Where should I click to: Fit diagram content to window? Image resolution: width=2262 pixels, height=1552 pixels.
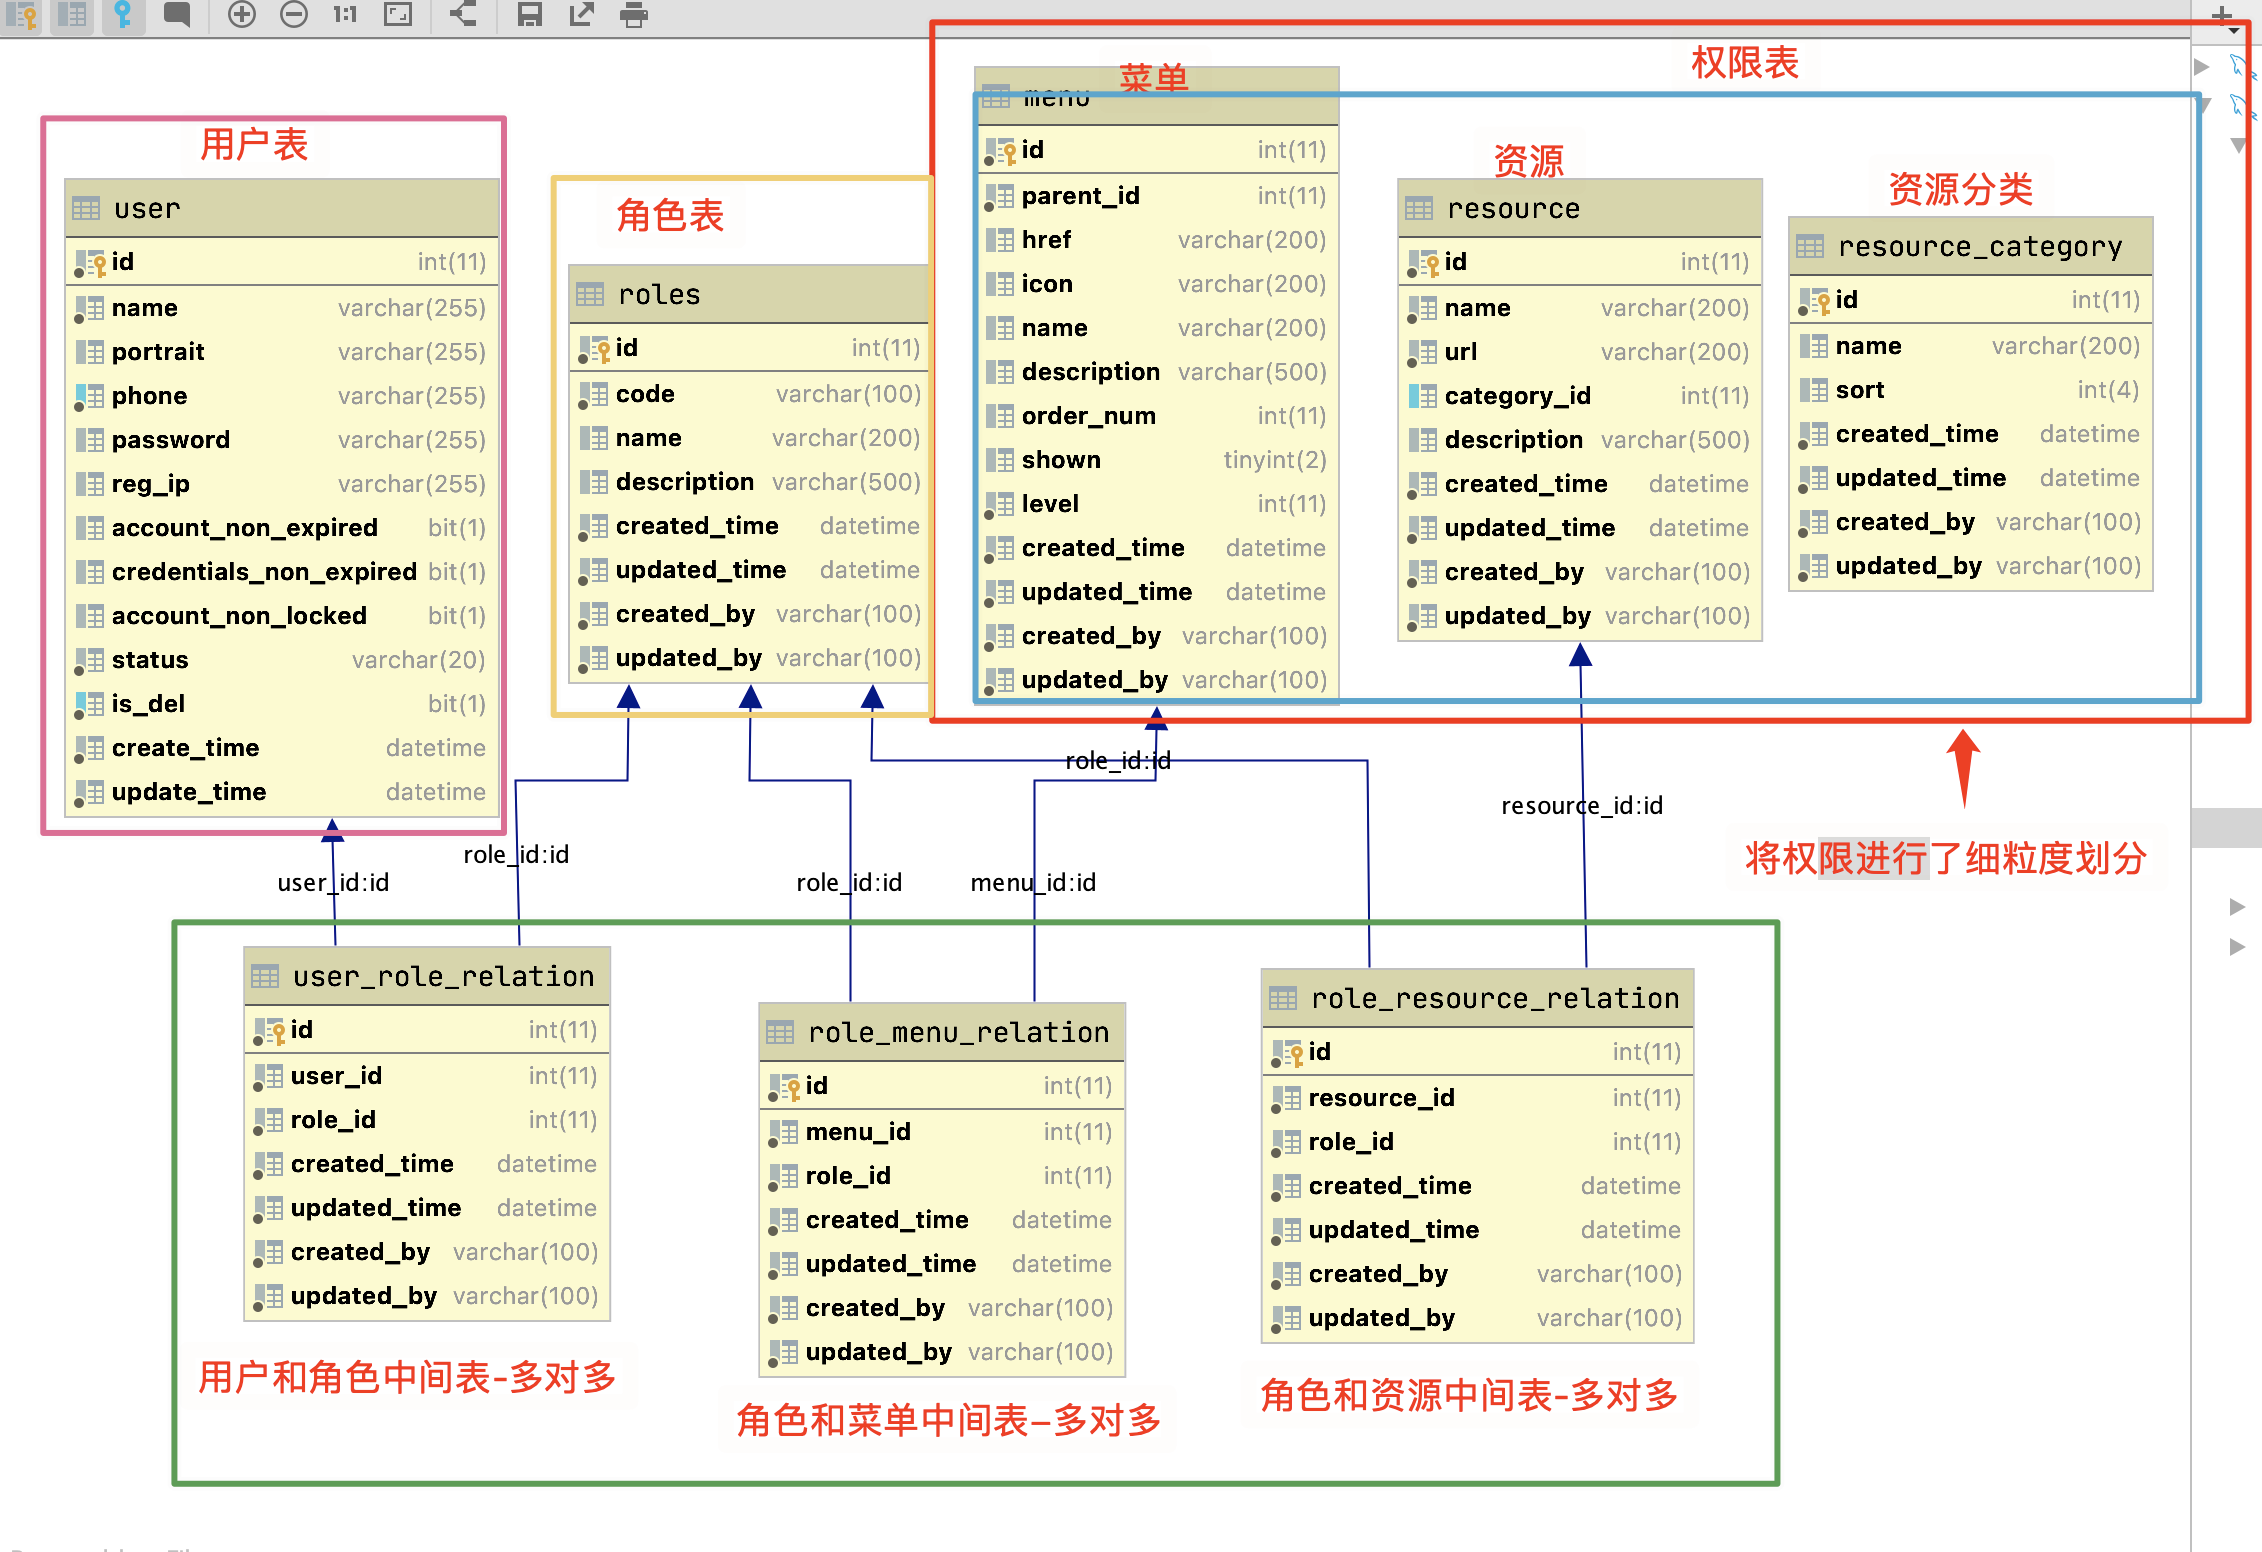tap(398, 15)
